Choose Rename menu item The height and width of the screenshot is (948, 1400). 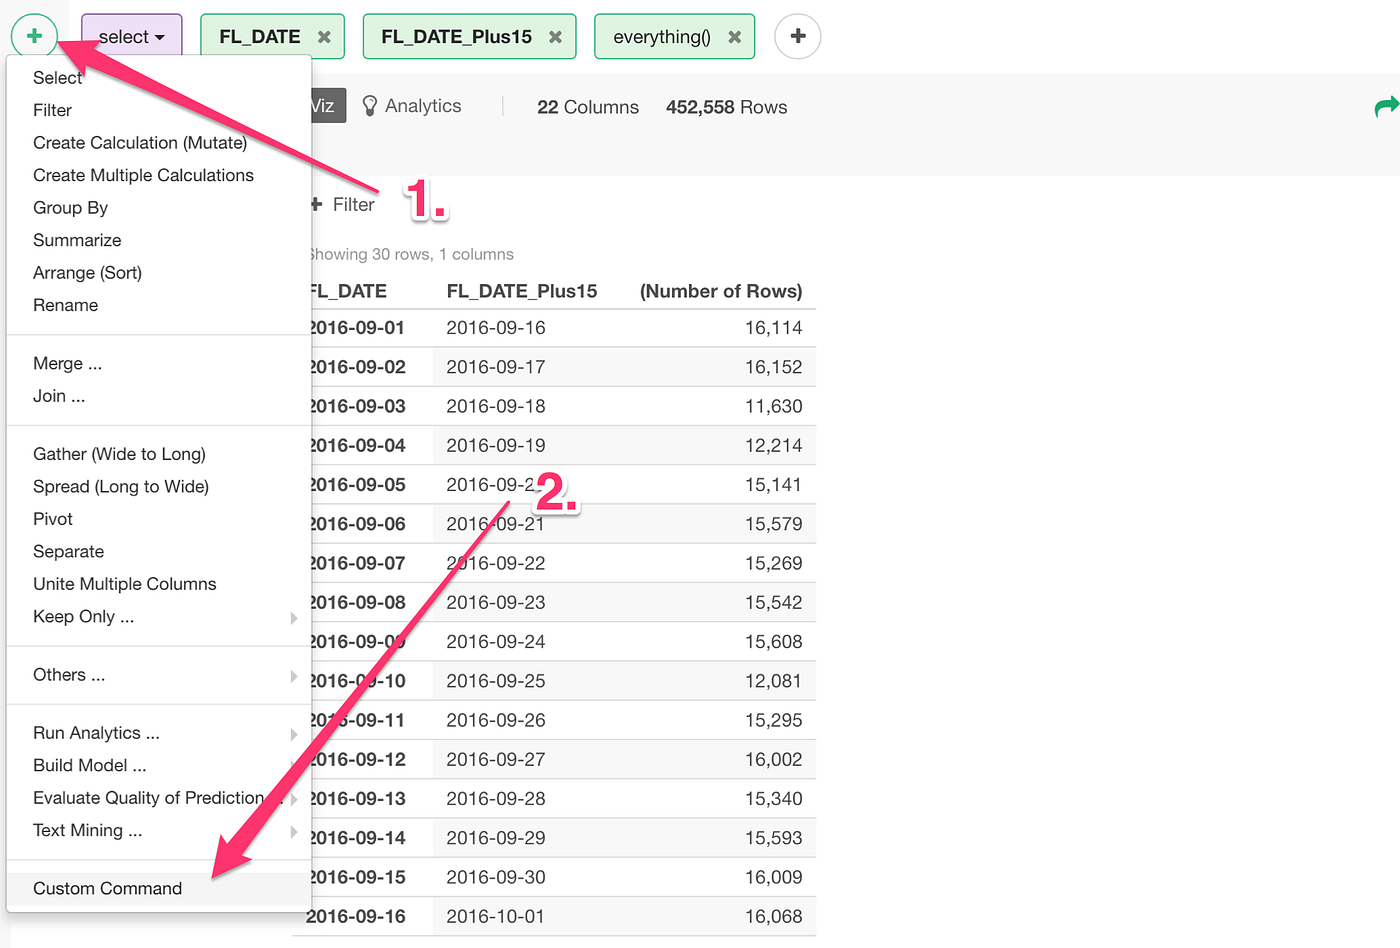tap(65, 305)
